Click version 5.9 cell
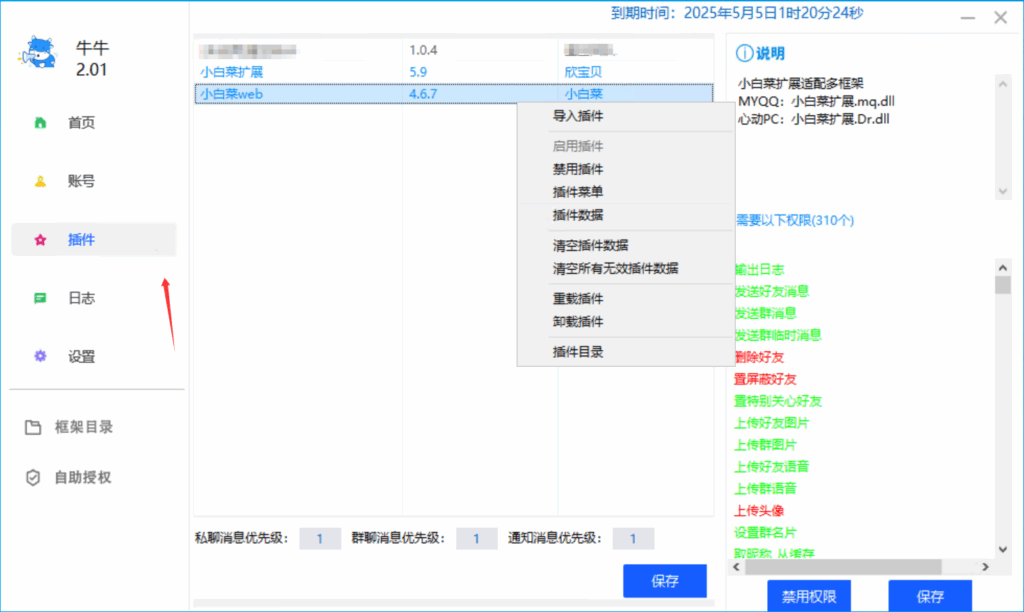Screen dimensions: 1024x612 click(x=418, y=72)
